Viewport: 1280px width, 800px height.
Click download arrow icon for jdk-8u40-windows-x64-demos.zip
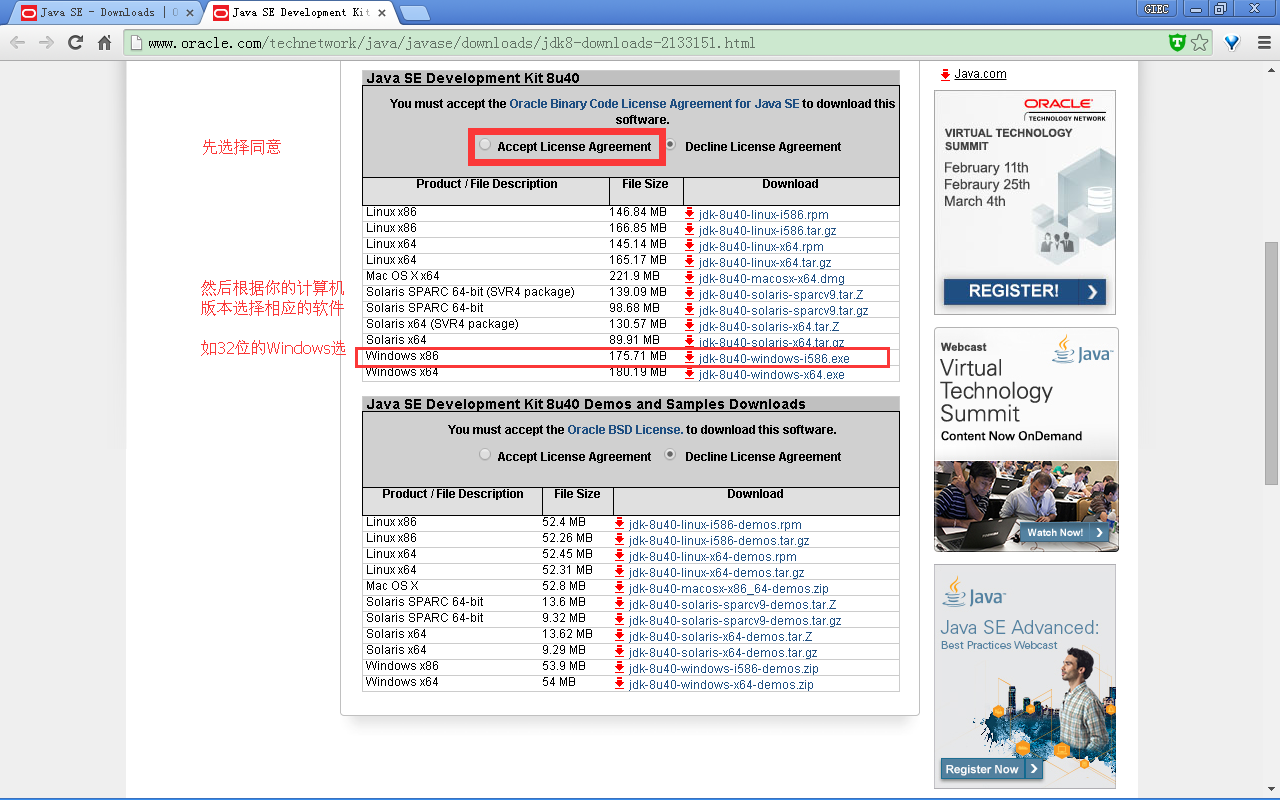[619, 684]
